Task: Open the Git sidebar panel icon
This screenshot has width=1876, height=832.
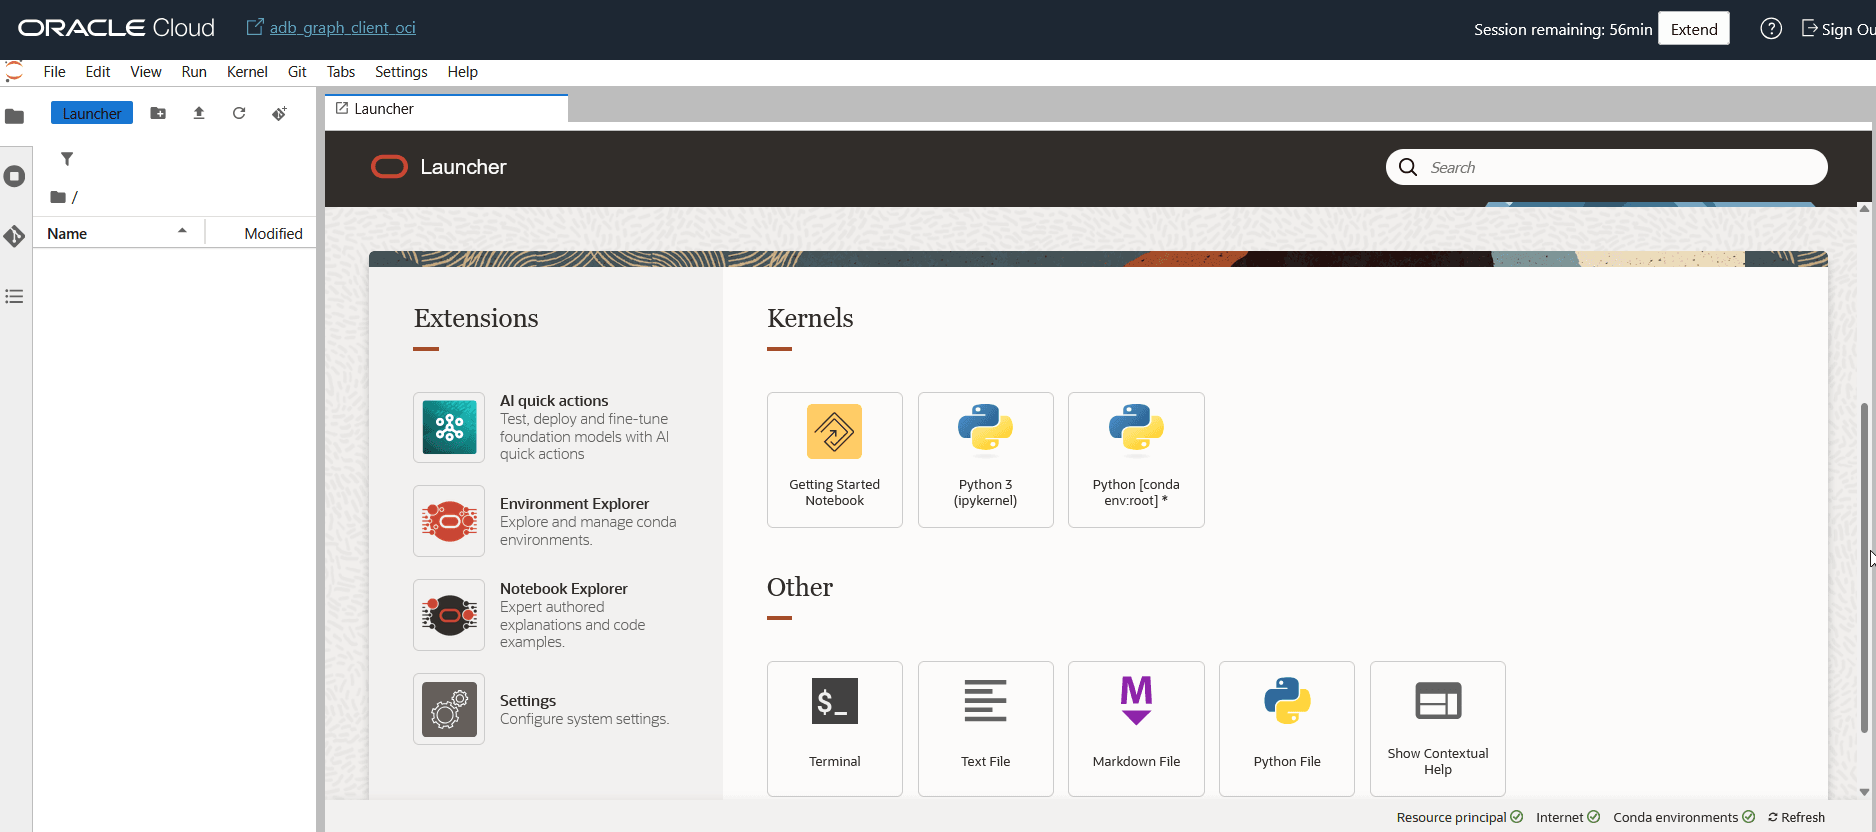Action: [x=14, y=236]
